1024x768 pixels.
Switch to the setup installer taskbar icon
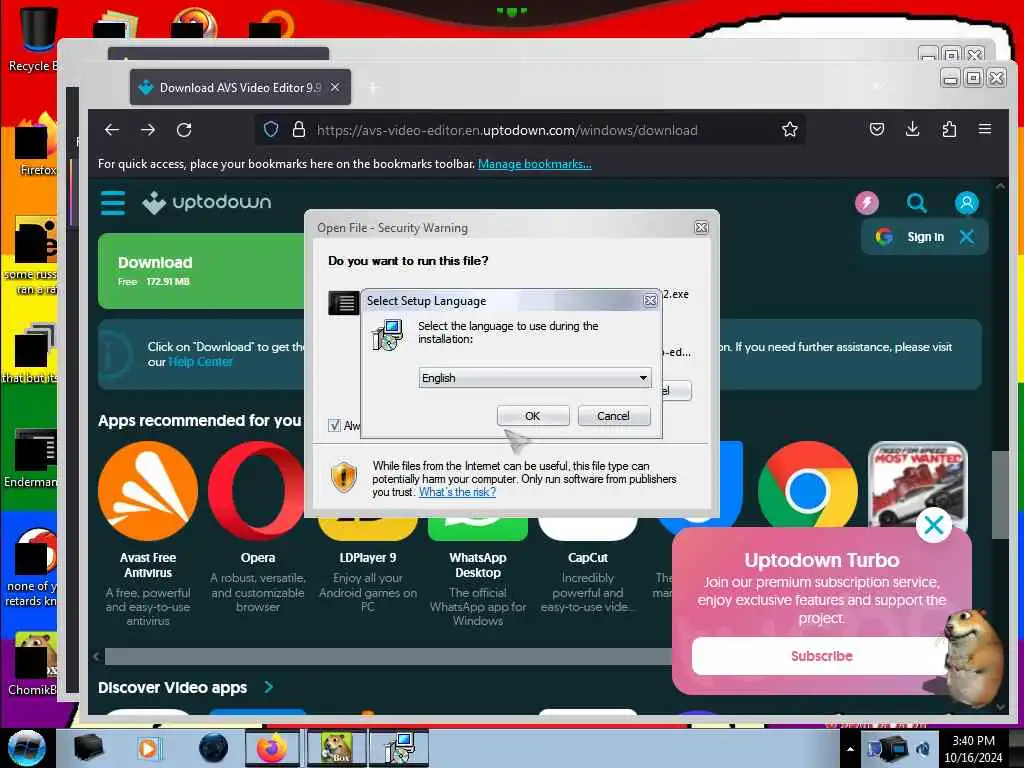coord(399,748)
